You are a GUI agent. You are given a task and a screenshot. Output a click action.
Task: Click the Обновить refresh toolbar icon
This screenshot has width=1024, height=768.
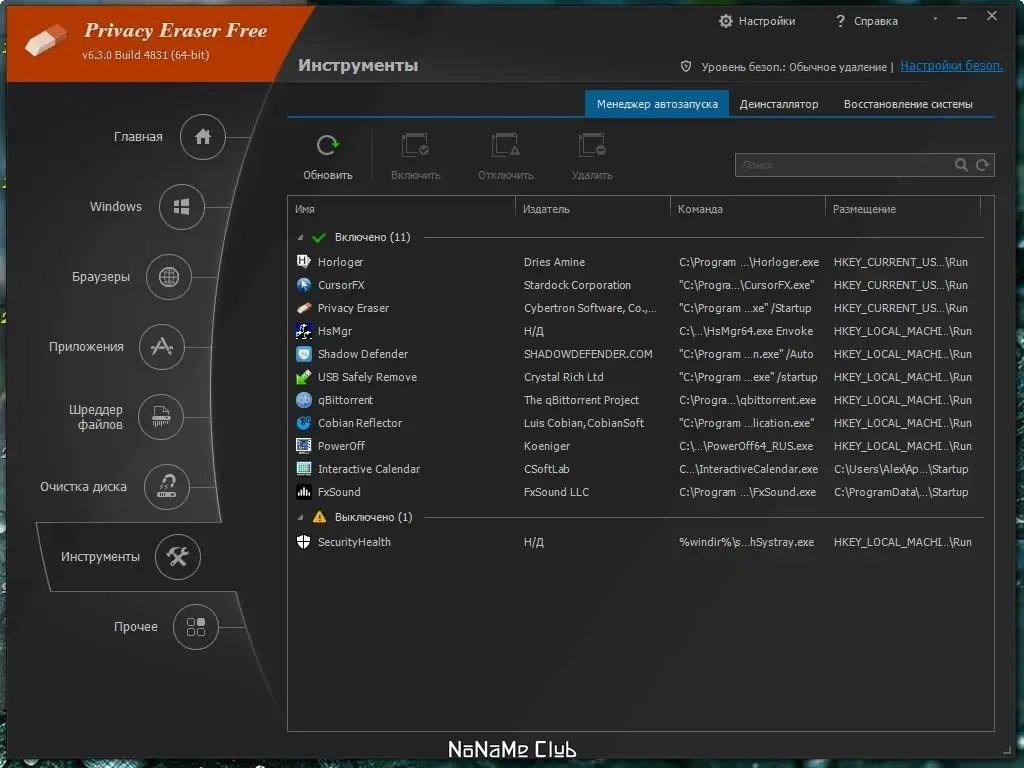[327, 145]
